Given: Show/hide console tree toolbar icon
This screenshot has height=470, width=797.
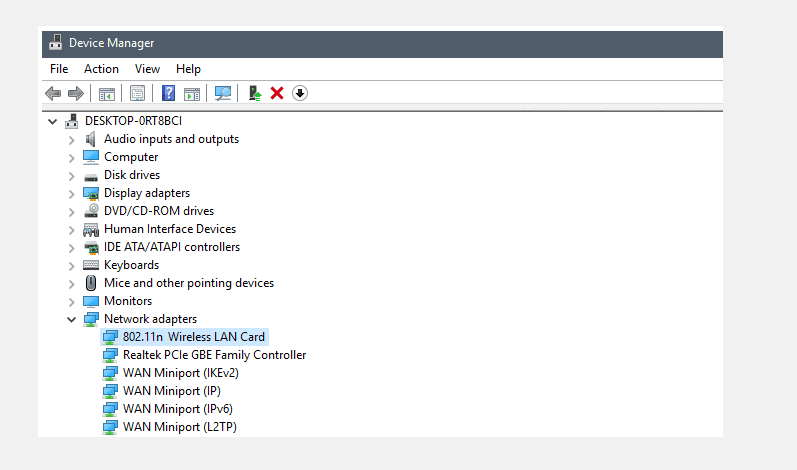Looking at the screenshot, I should pyautogui.click(x=107, y=93).
